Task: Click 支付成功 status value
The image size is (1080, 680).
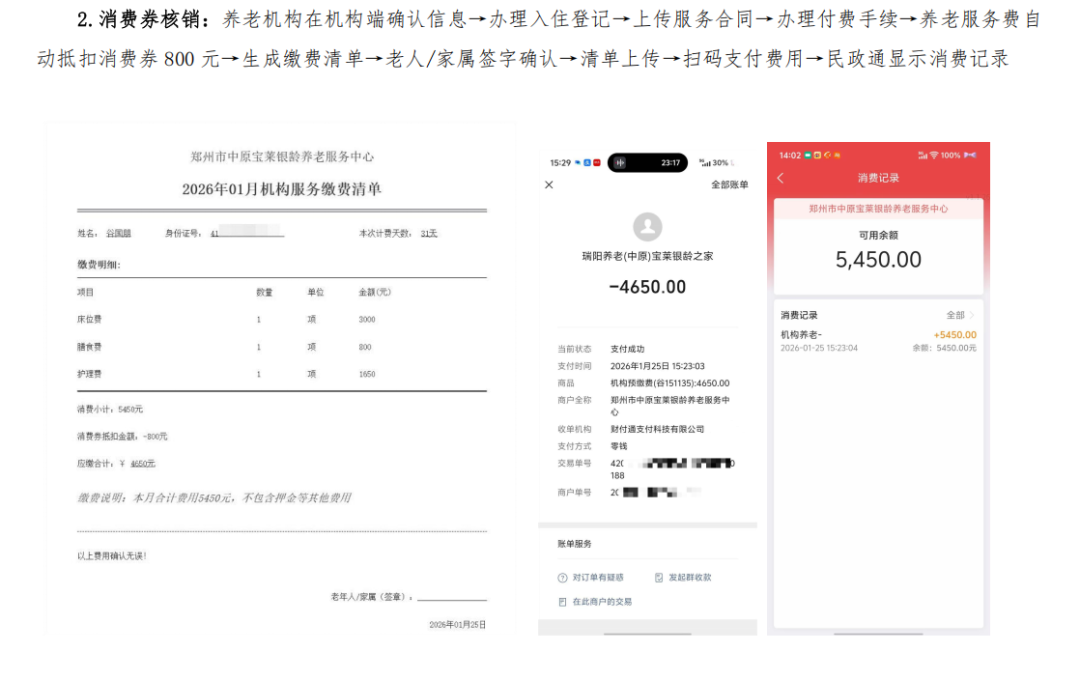Action: coord(627,349)
